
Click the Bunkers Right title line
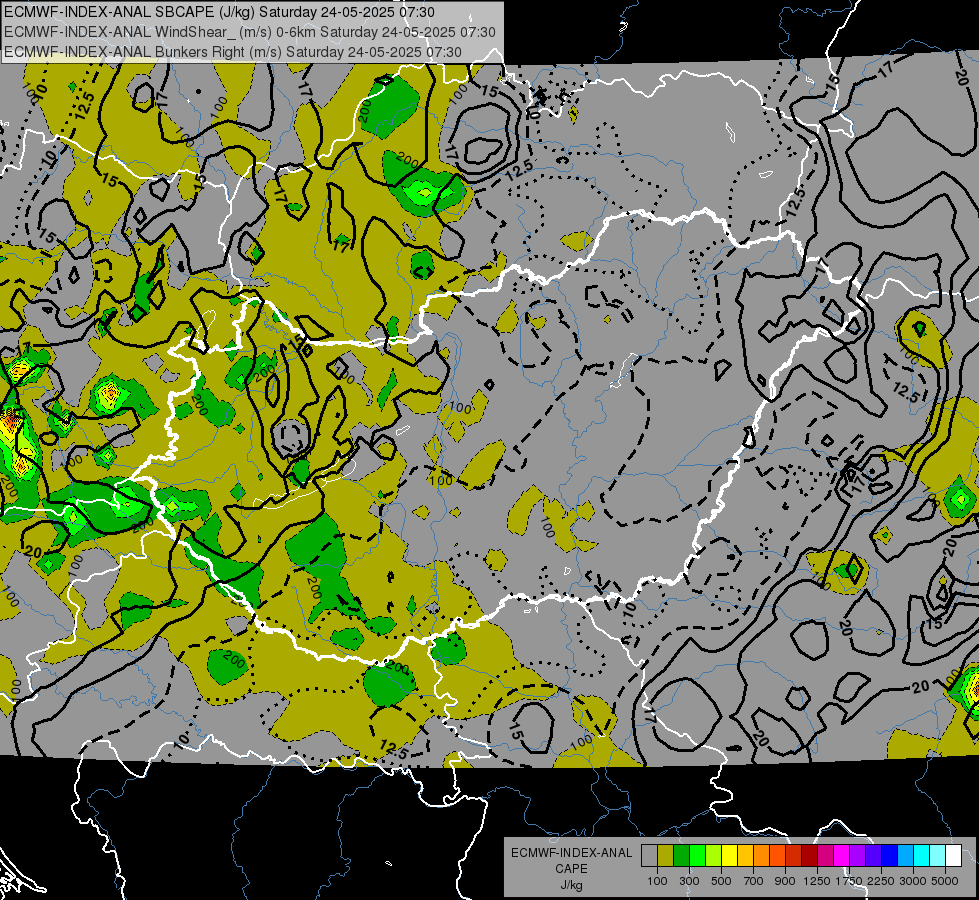233,52
